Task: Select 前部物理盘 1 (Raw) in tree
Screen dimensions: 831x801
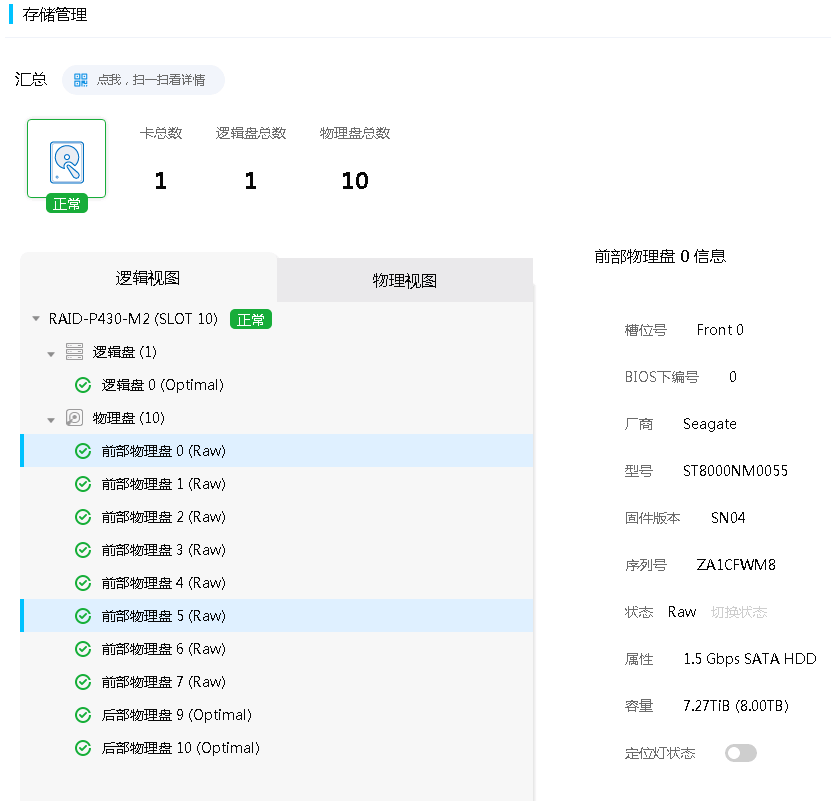Action: (x=164, y=484)
